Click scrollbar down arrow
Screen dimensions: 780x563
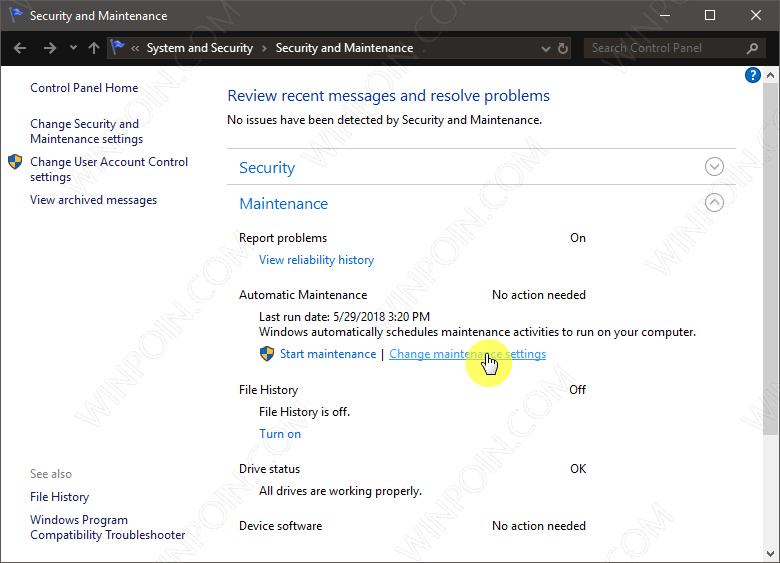(x=771, y=554)
